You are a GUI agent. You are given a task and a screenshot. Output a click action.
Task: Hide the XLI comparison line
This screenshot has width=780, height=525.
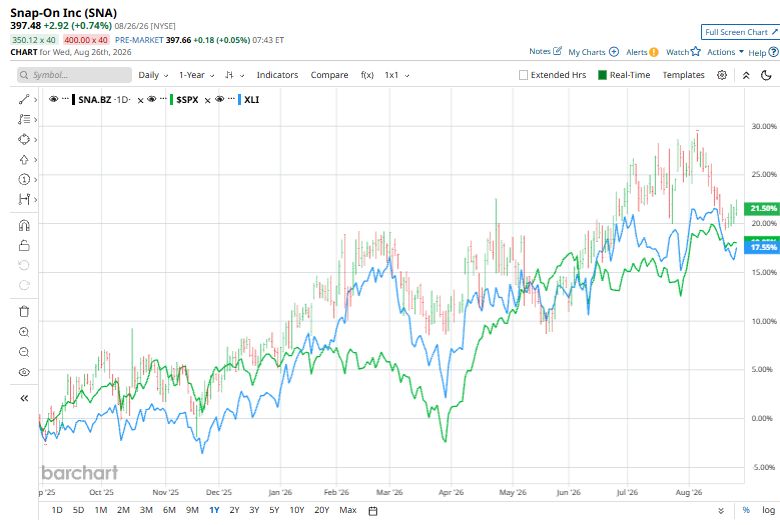tap(219, 99)
